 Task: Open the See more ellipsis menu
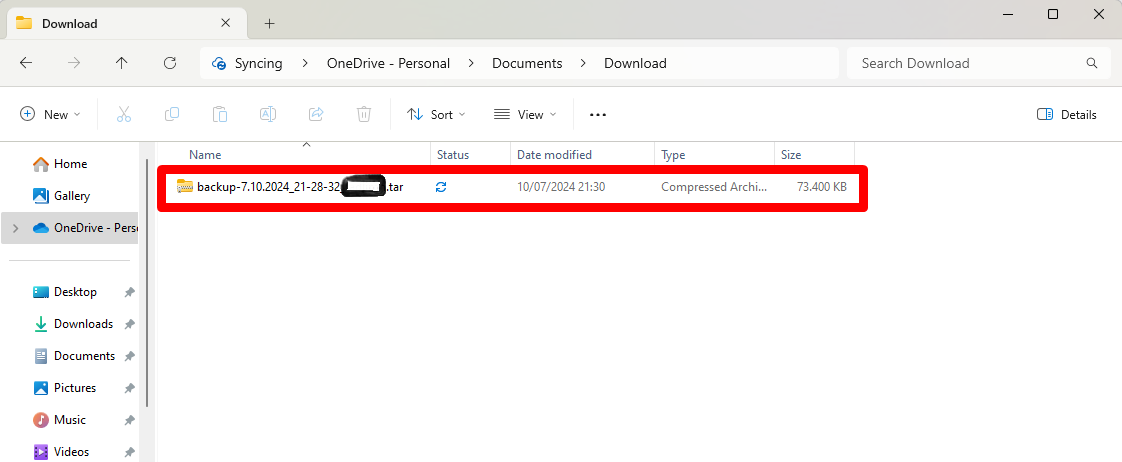pyautogui.click(x=598, y=115)
